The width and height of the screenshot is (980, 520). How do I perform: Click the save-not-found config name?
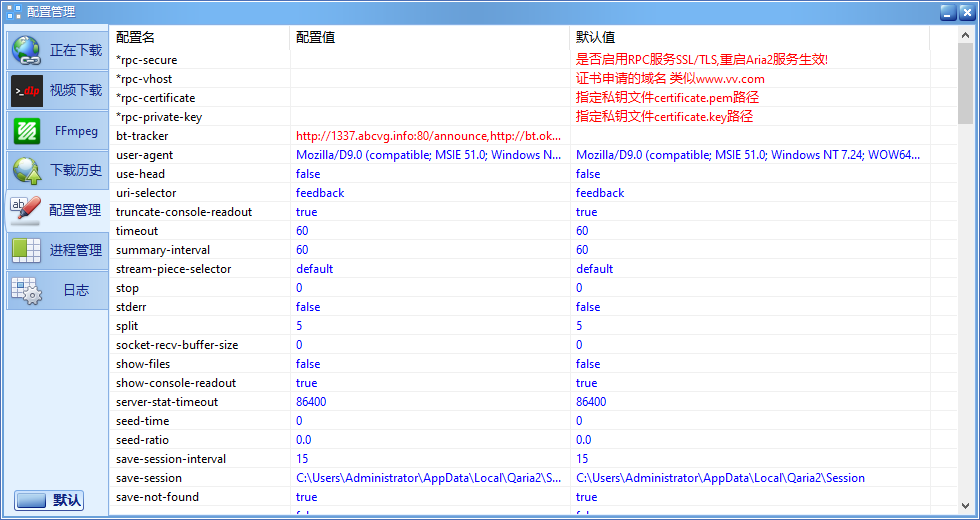pos(158,497)
